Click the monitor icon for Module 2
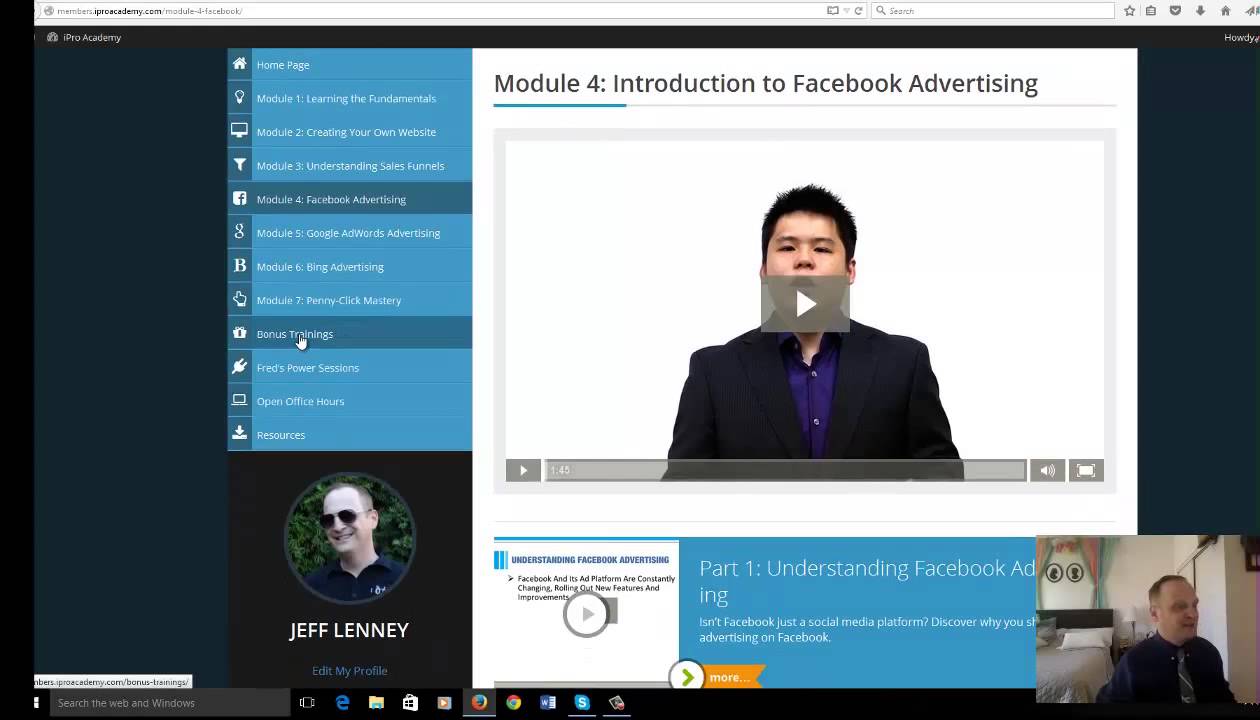The width and height of the screenshot is (1260, 720). 239,131
